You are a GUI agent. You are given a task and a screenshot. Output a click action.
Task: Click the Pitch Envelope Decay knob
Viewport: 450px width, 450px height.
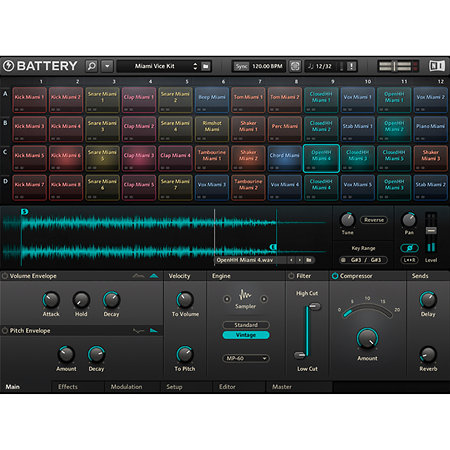(96, 354)
